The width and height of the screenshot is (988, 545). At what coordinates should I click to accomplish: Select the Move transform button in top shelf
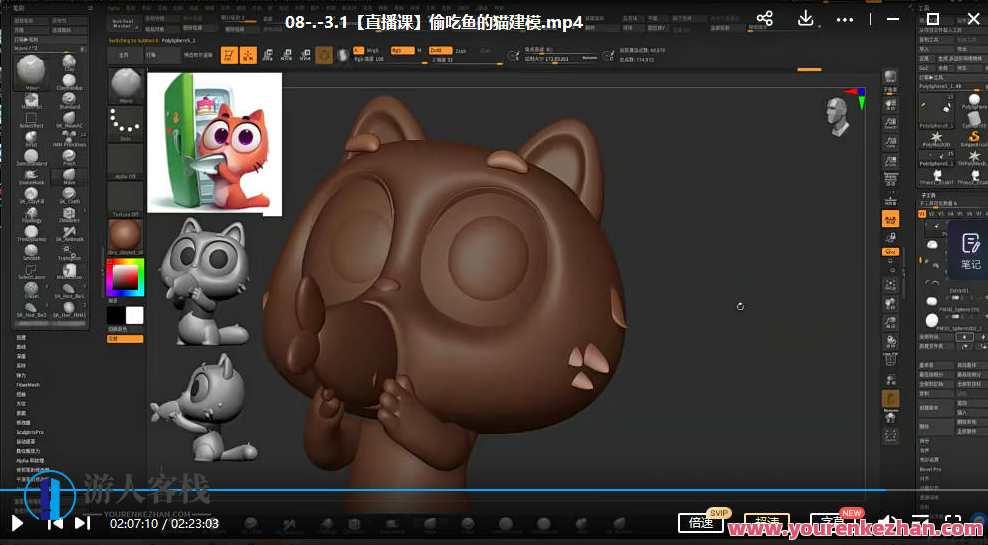pos(268,55)
